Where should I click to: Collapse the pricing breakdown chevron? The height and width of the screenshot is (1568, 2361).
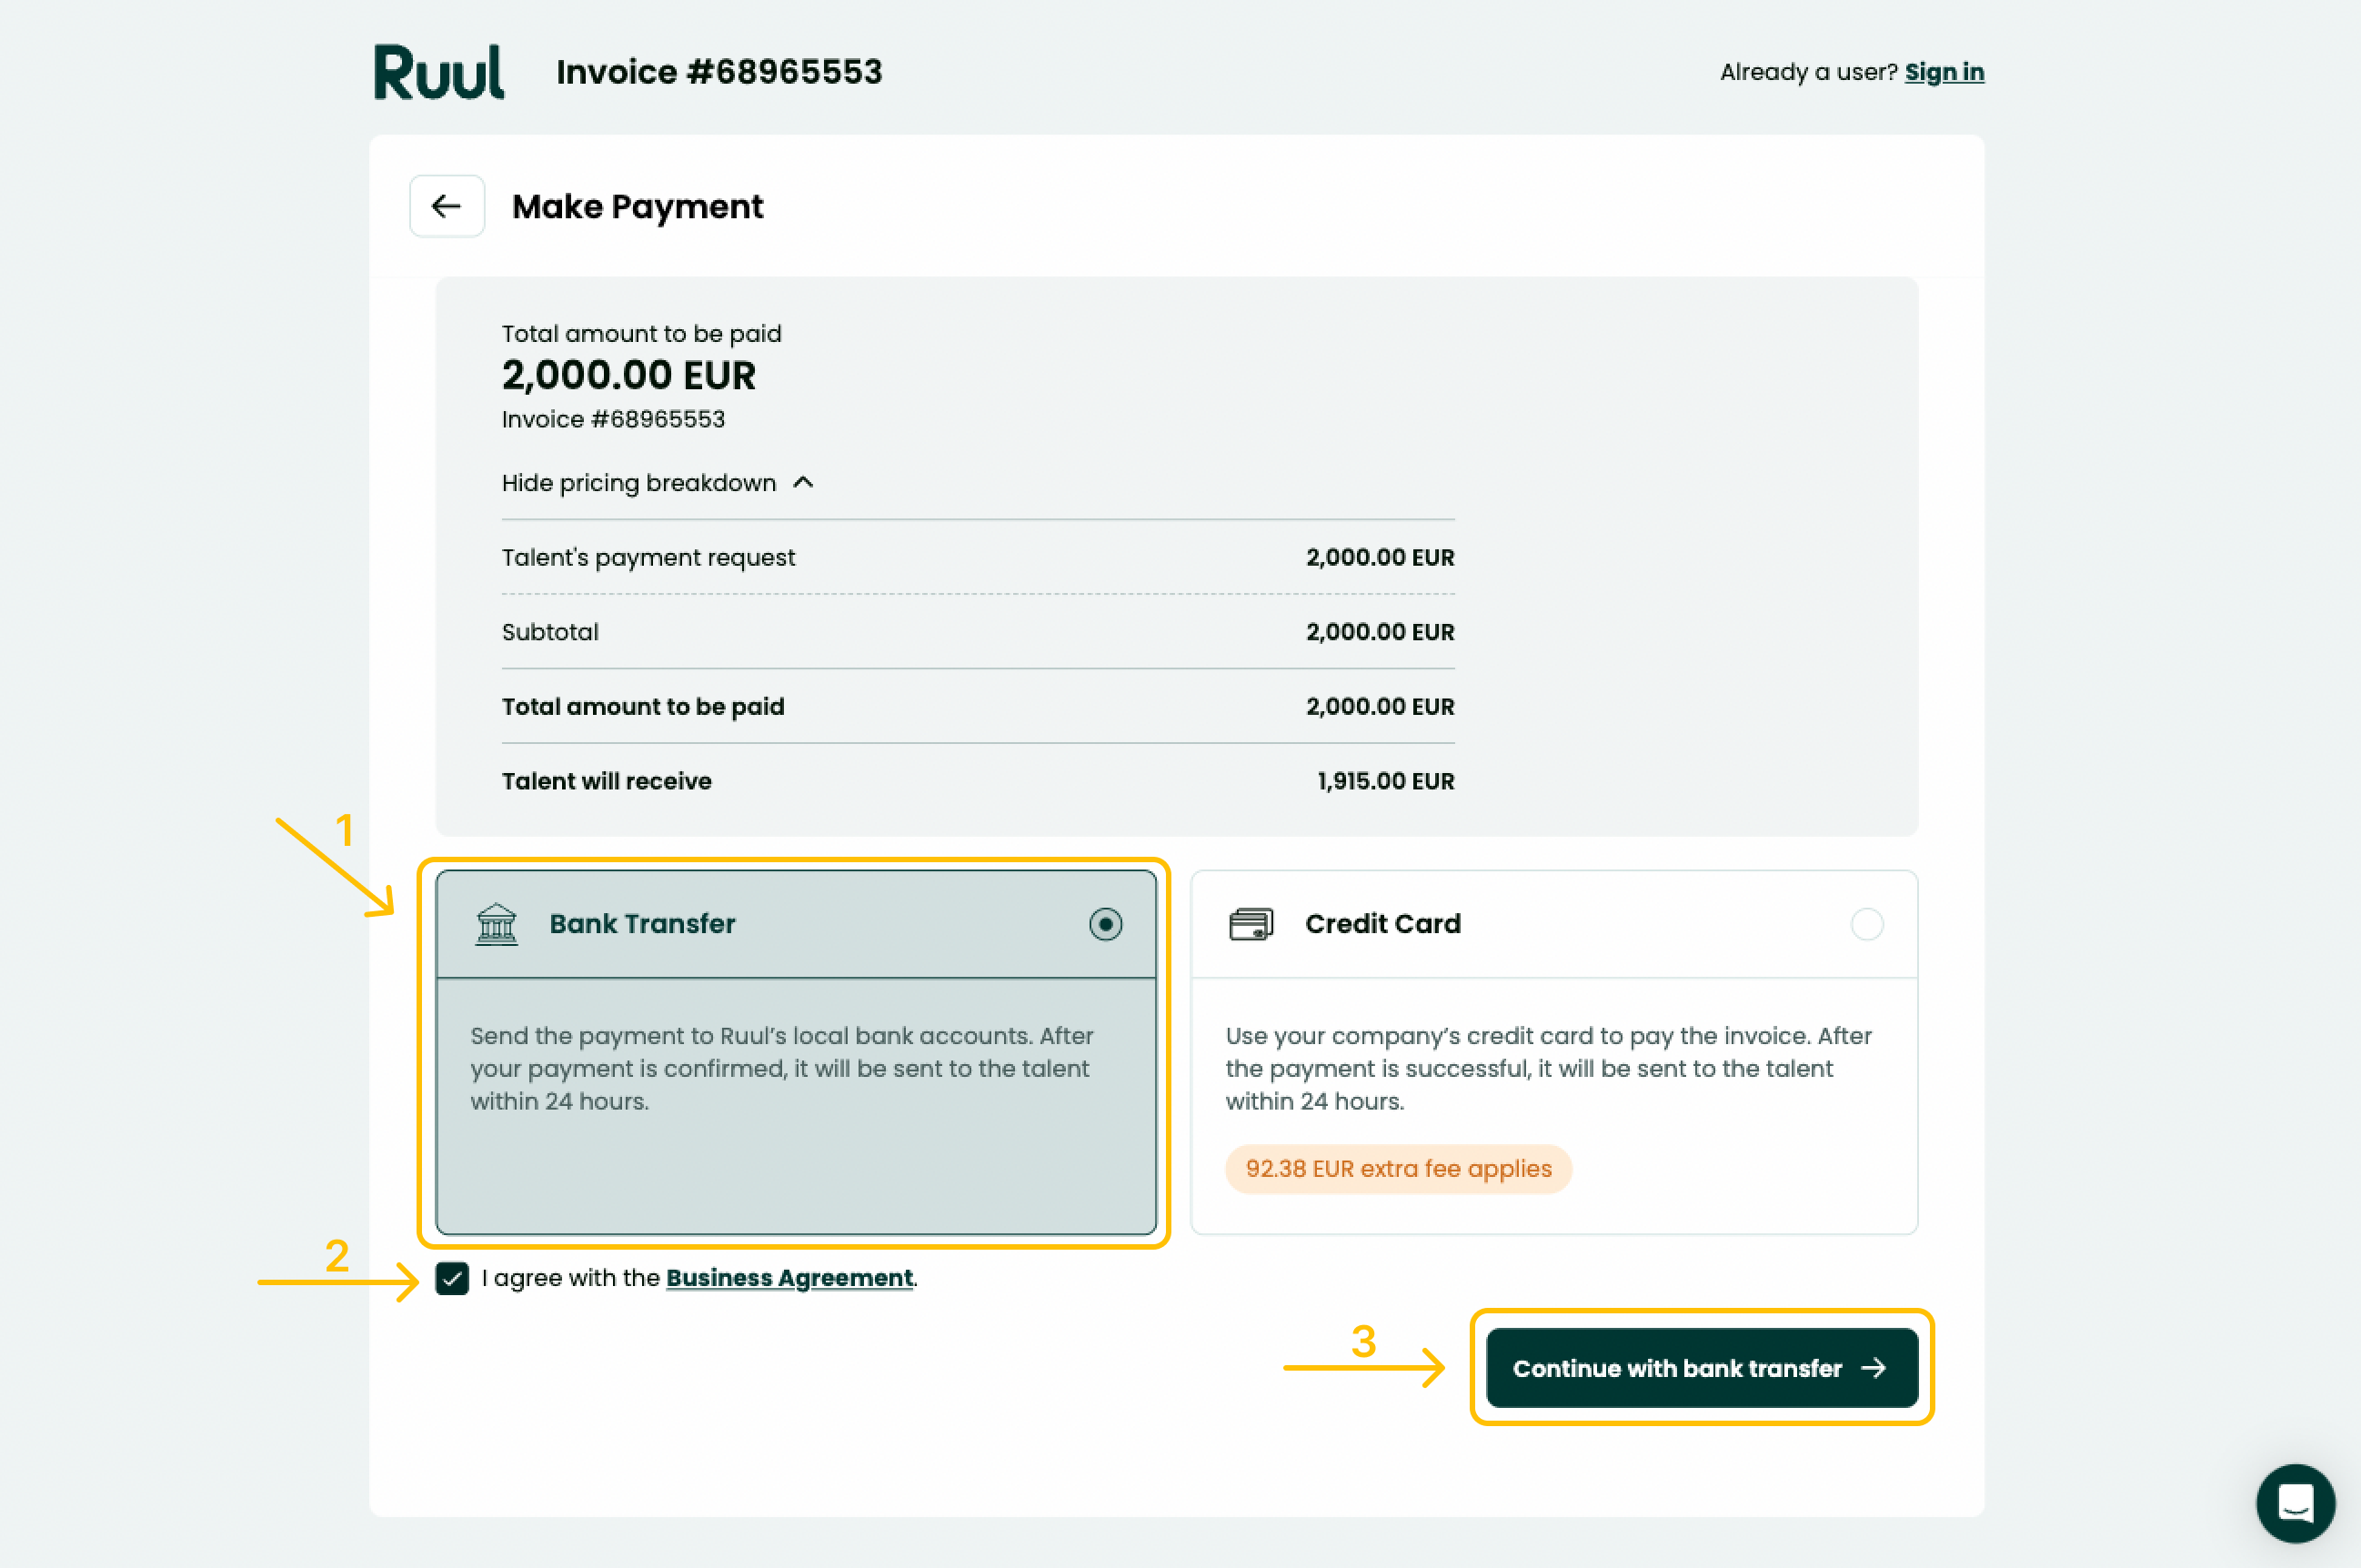[x=803, y=483]
